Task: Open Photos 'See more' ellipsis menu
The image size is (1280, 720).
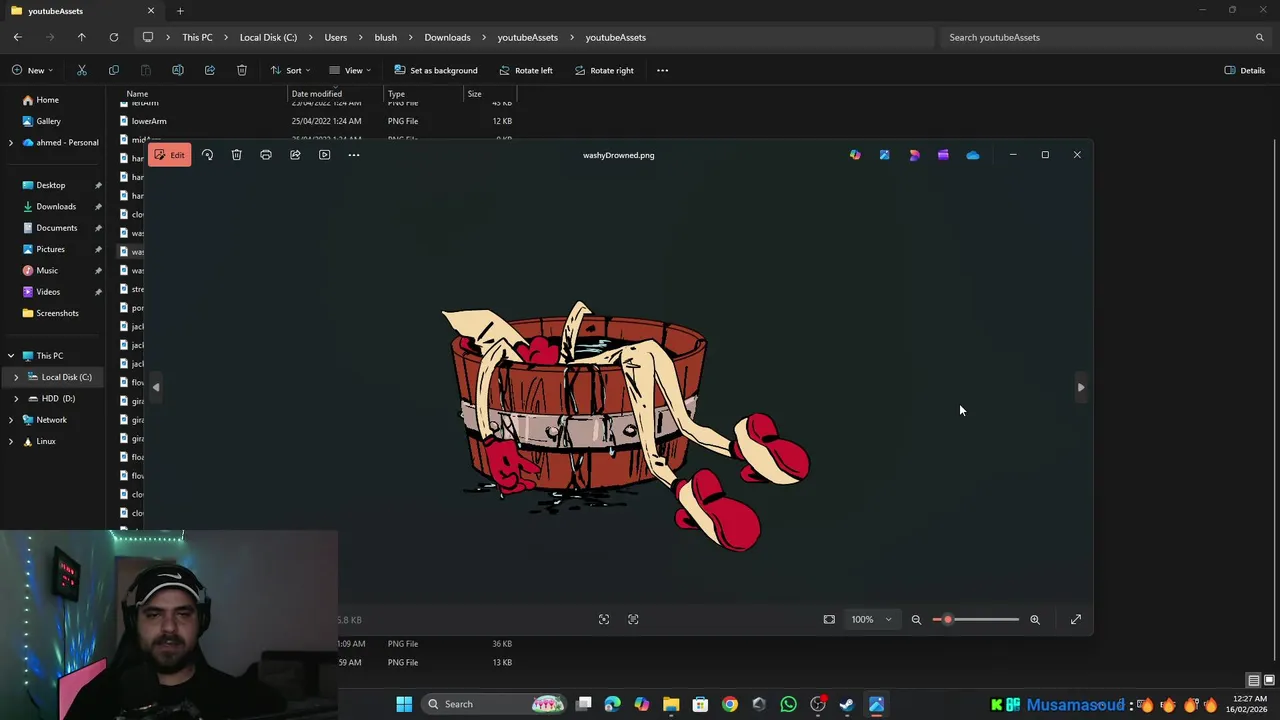Action: tap(354, 155)
